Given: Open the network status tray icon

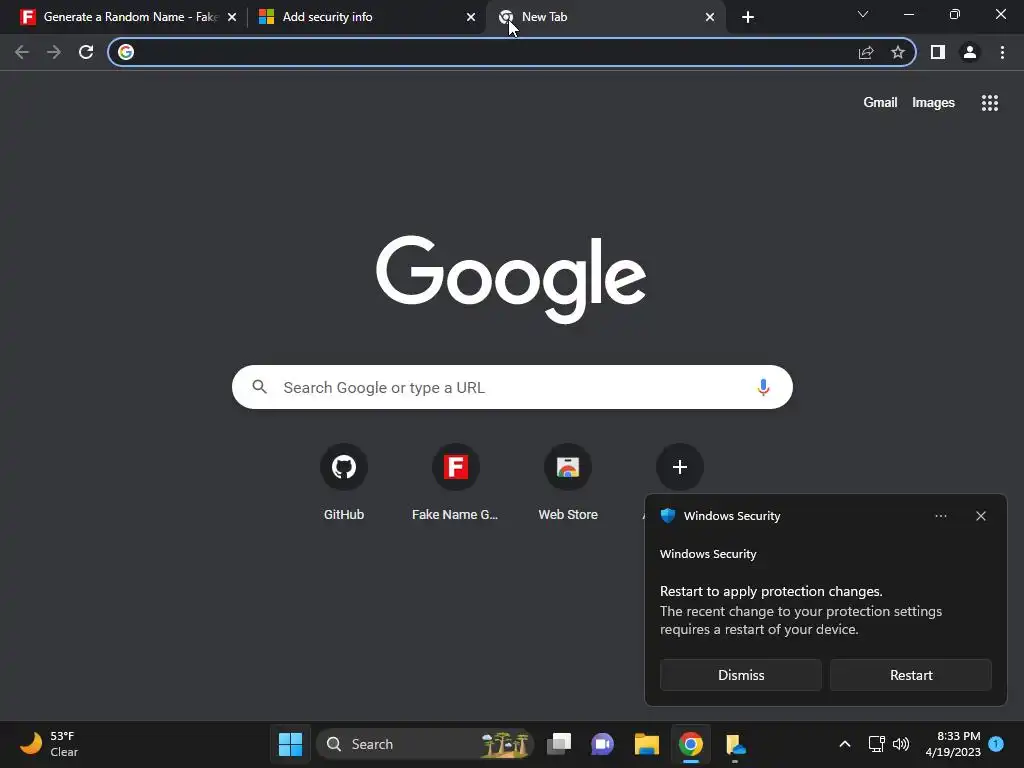Looking at the screenshot, I should pyautogui.click(x=876, y=744).
